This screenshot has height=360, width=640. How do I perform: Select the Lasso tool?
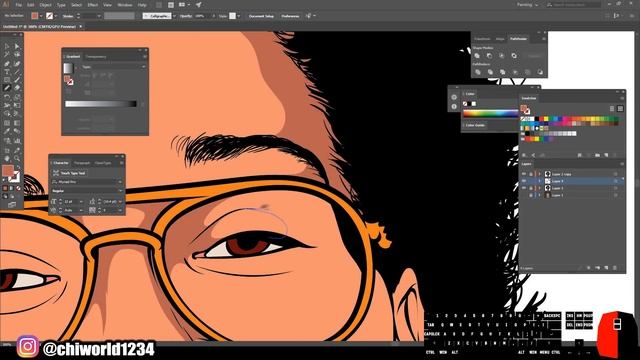point(17,54)
